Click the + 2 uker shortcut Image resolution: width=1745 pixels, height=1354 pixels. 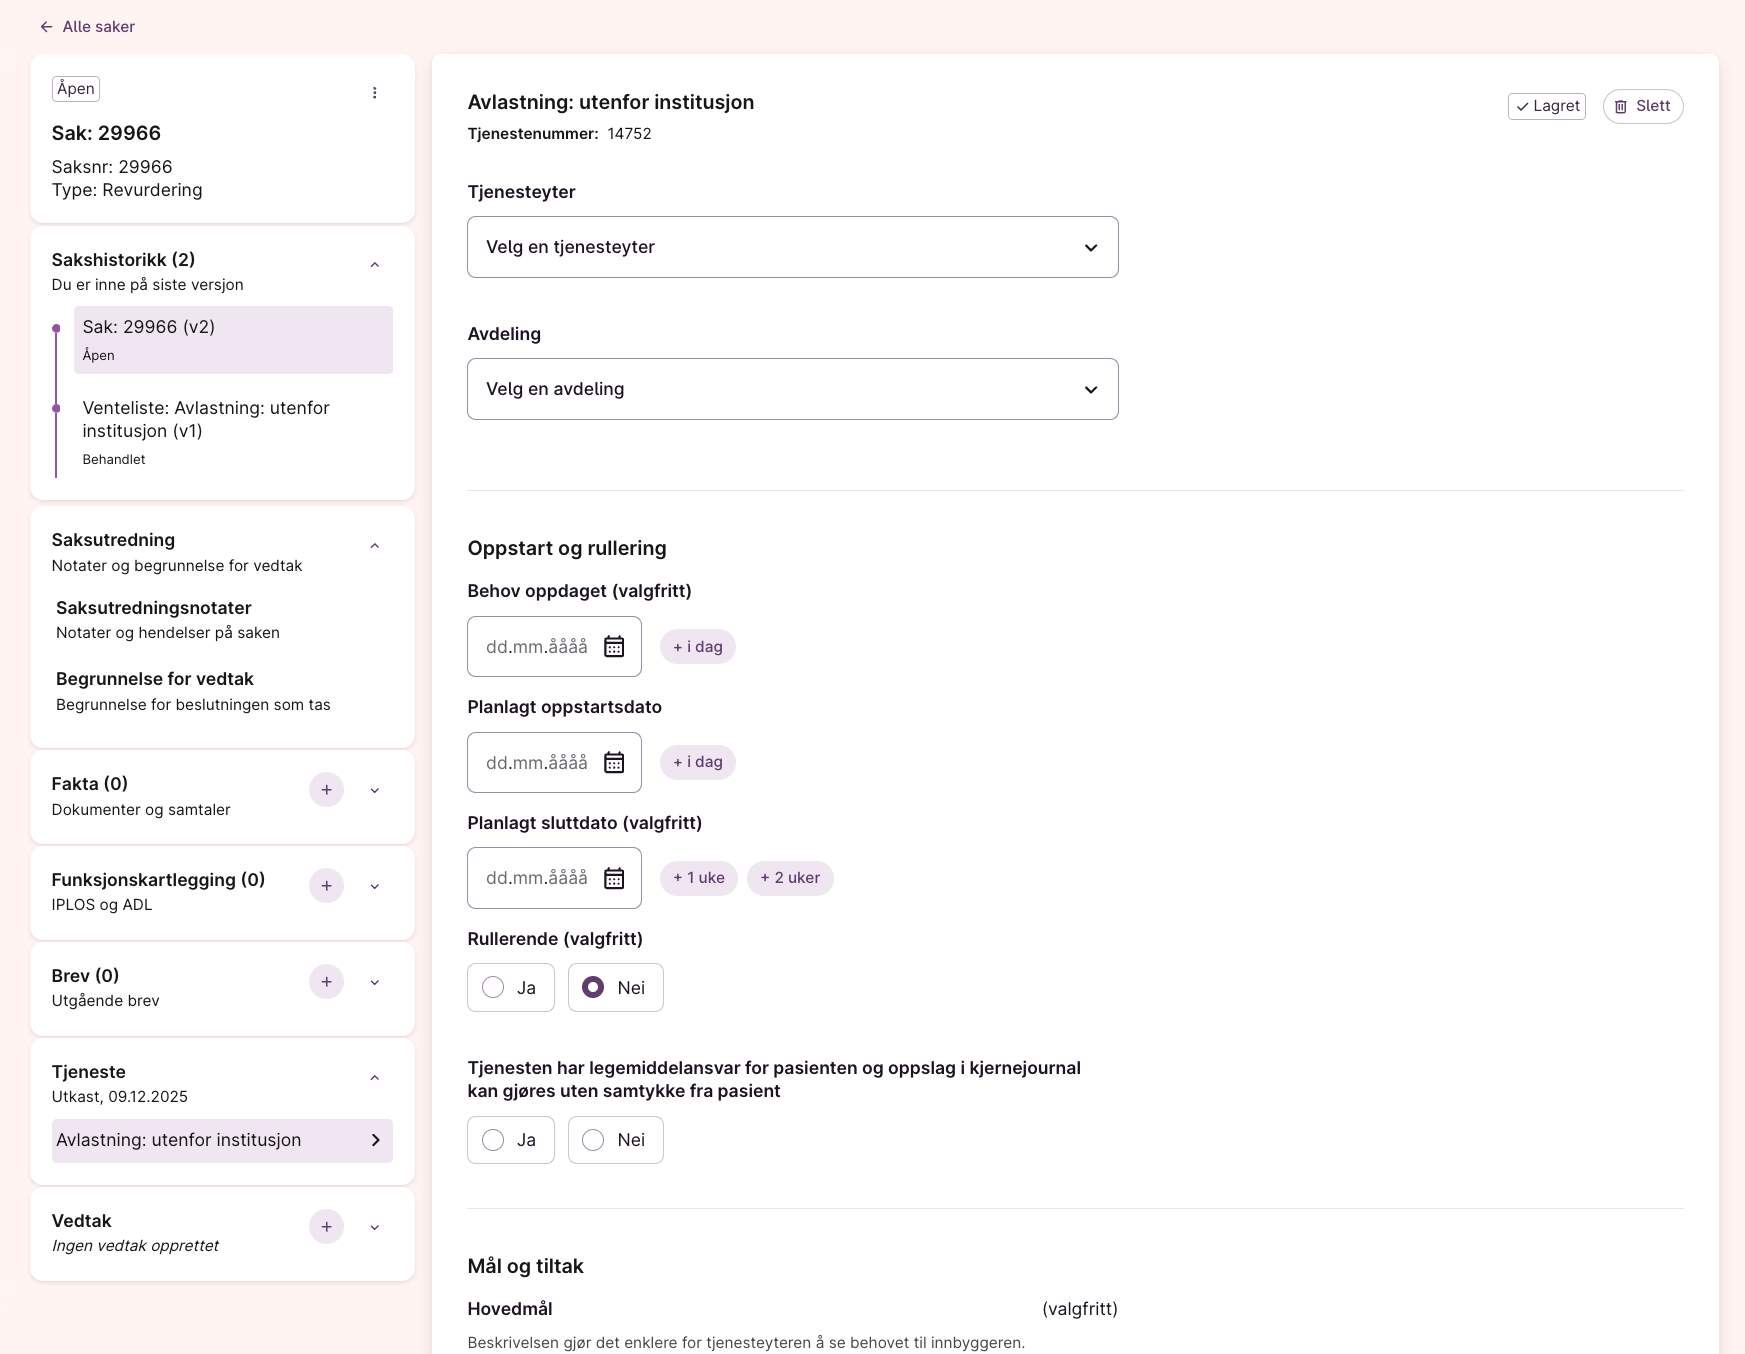pos(790,878)
